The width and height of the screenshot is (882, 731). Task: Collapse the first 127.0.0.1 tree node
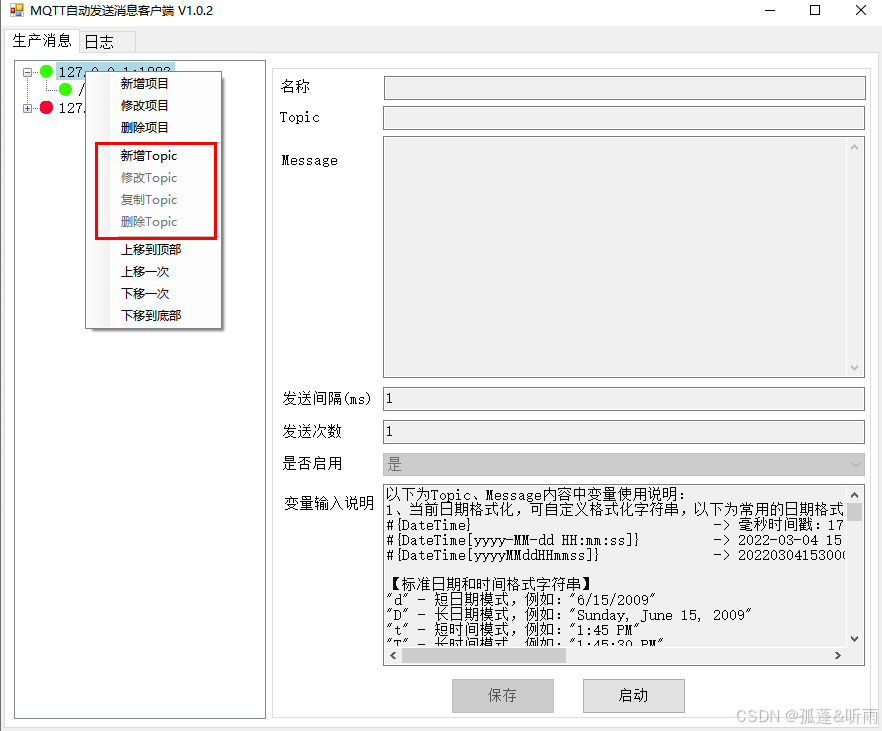(27, 72)
